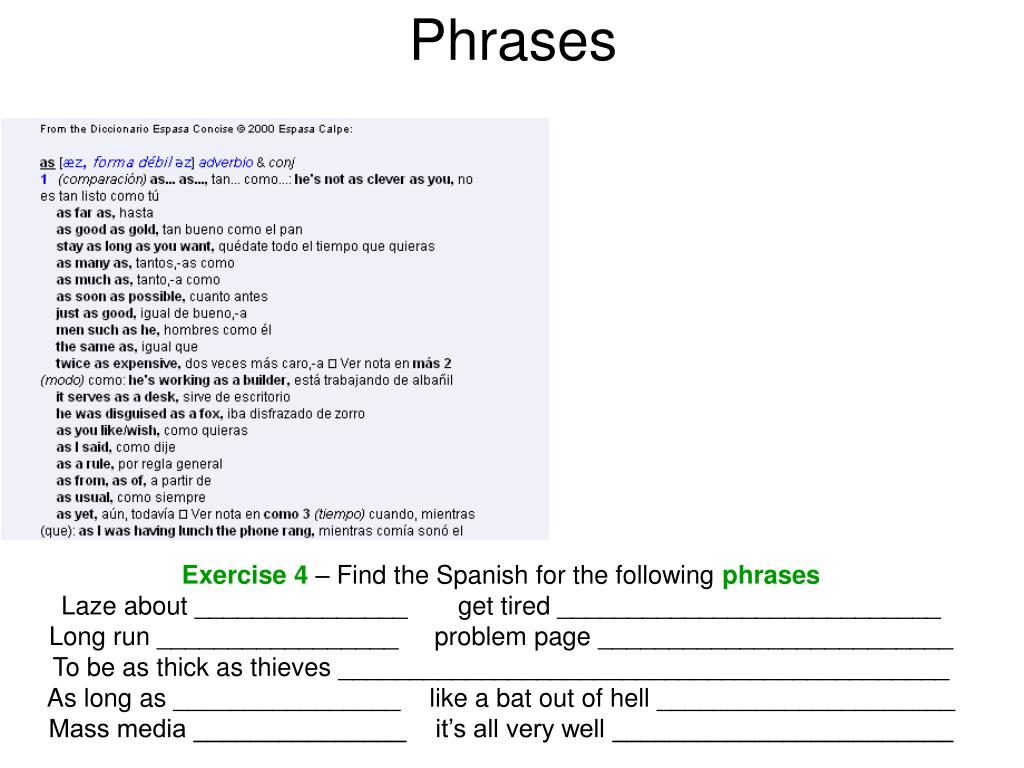Click the blue "forma débil" text
1024x768 pixels.
[132, 163]
